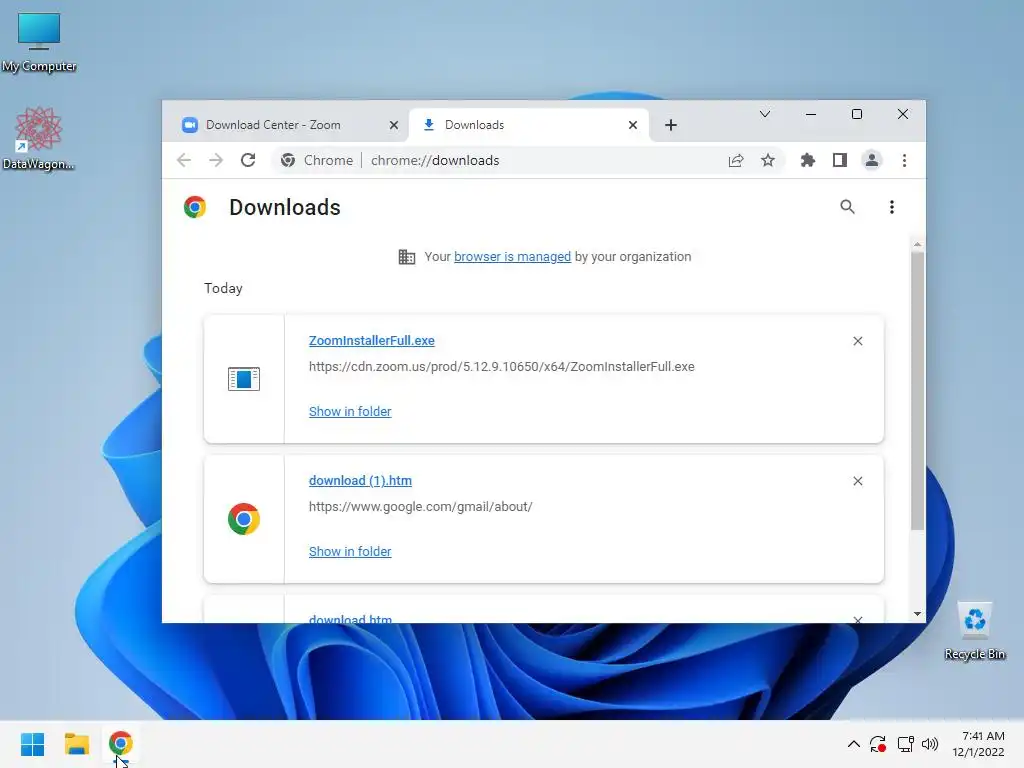
Task: Reload the downloads page
Action: [x=248, y=160]
